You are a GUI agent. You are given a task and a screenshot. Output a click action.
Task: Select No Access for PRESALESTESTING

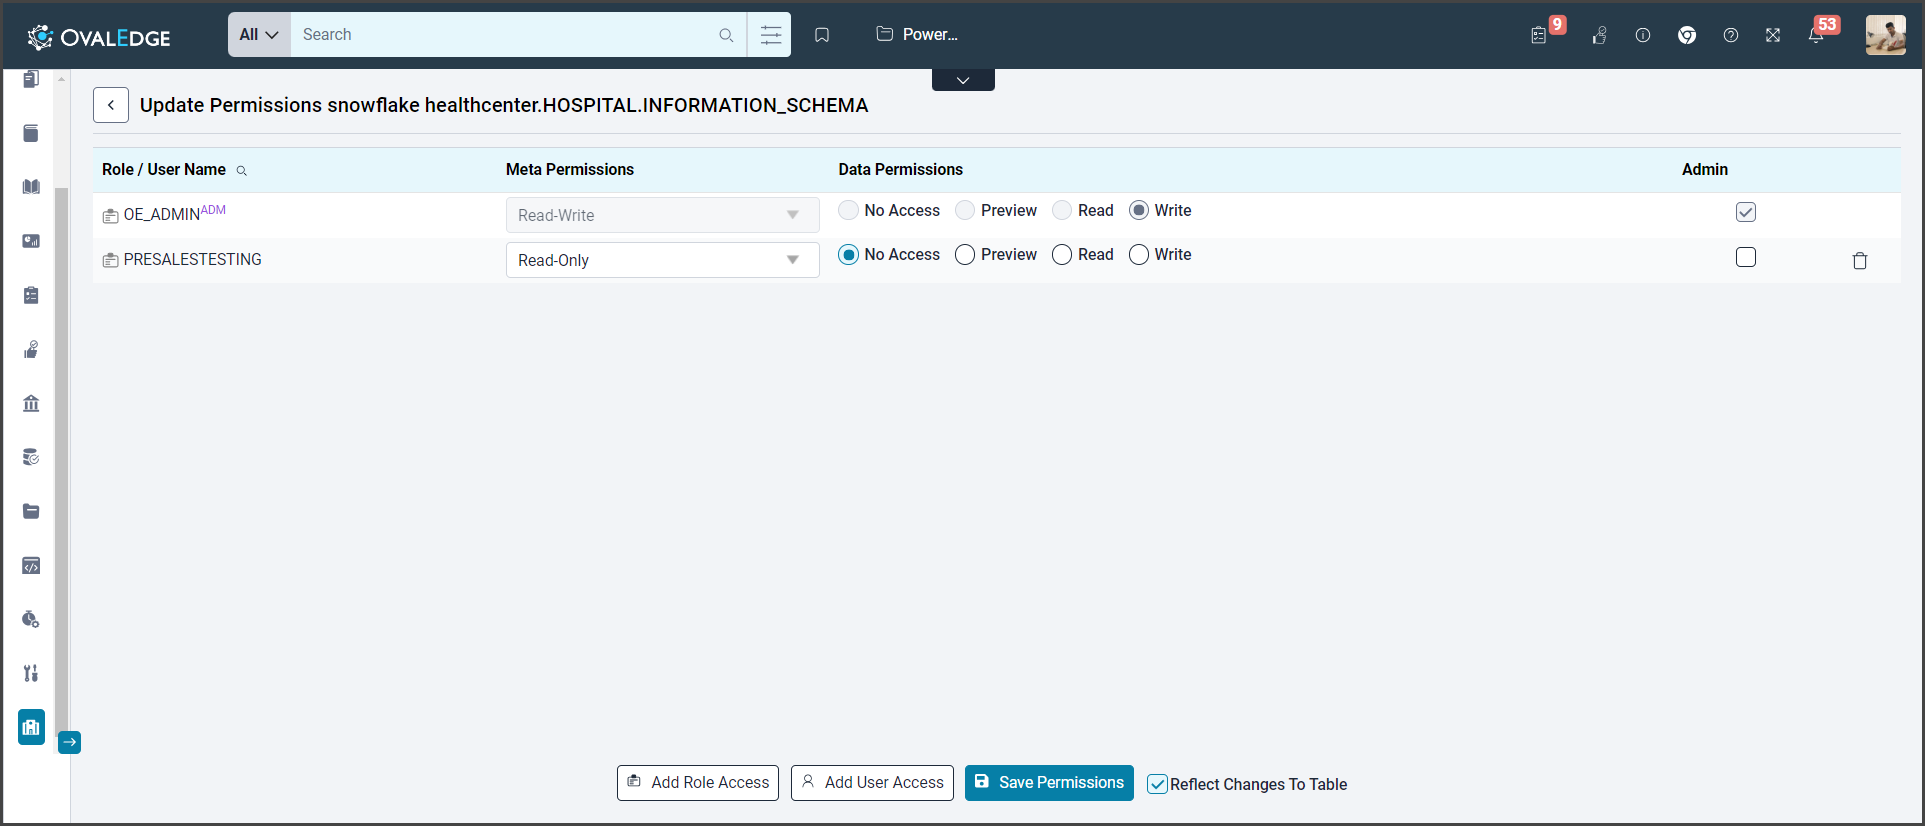coord(849,255)
